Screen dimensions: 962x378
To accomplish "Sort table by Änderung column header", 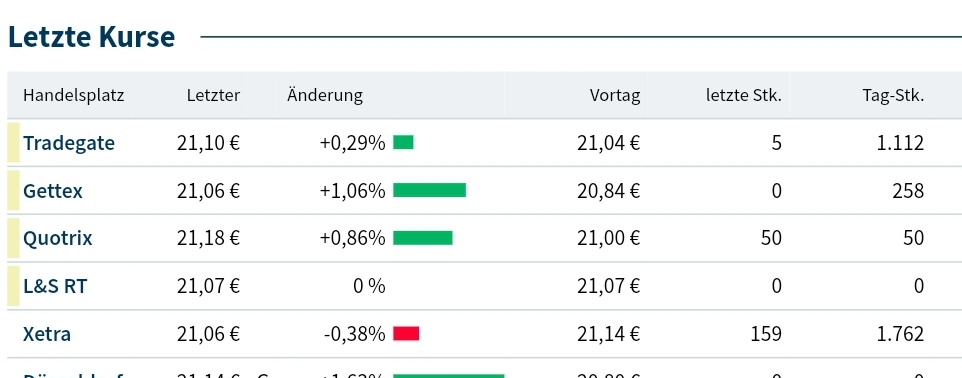I will [325, 95].
